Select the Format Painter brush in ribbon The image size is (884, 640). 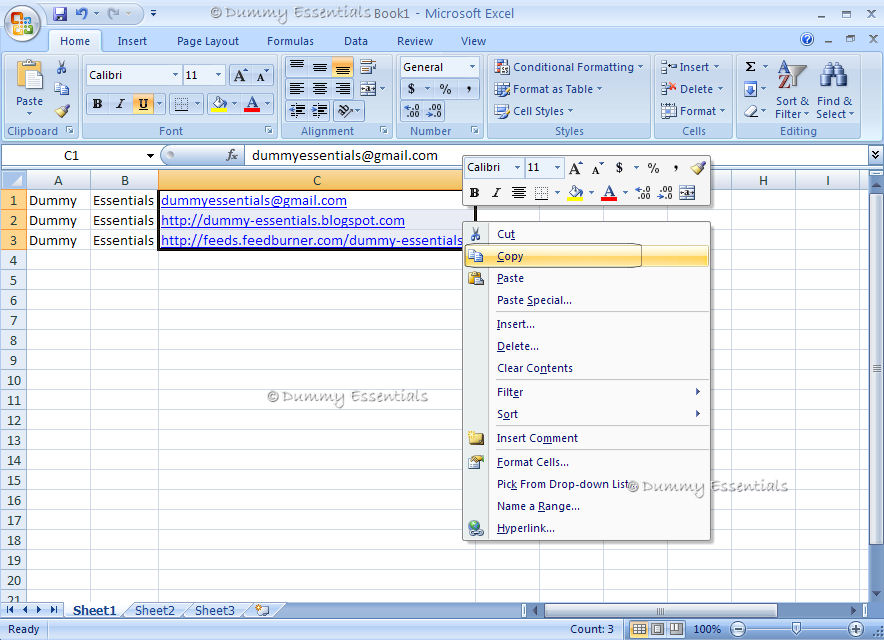point(61,111)
